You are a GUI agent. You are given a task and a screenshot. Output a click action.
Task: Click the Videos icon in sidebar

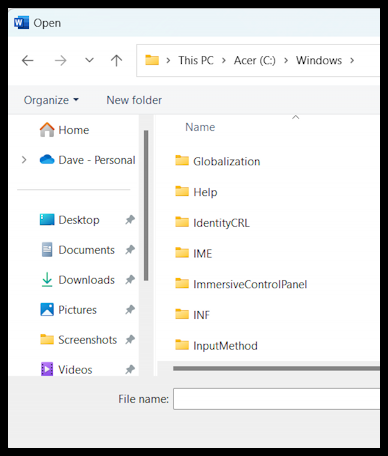tap(47, 369)
